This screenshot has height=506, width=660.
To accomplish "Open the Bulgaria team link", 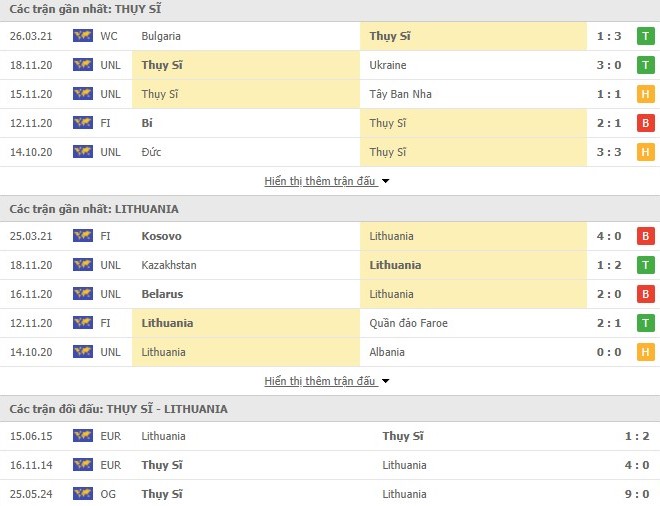I will (162, 36).
